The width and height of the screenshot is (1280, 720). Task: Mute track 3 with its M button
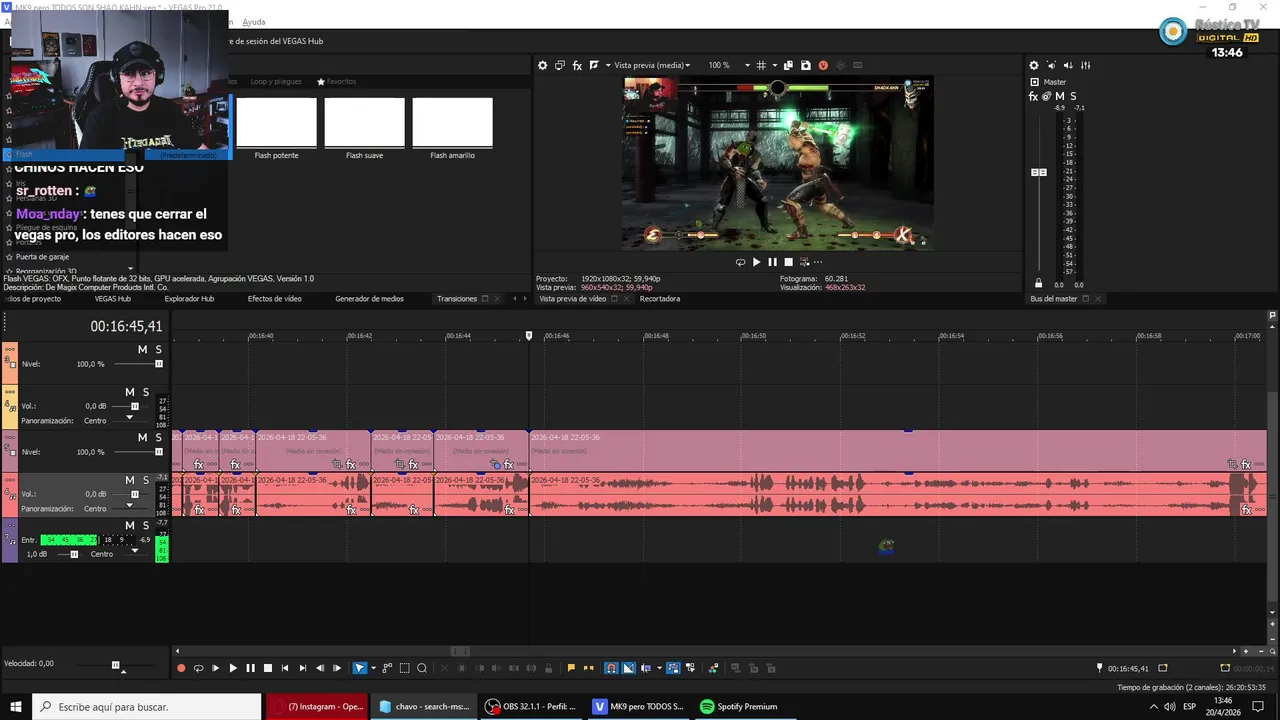click(142, 349)
